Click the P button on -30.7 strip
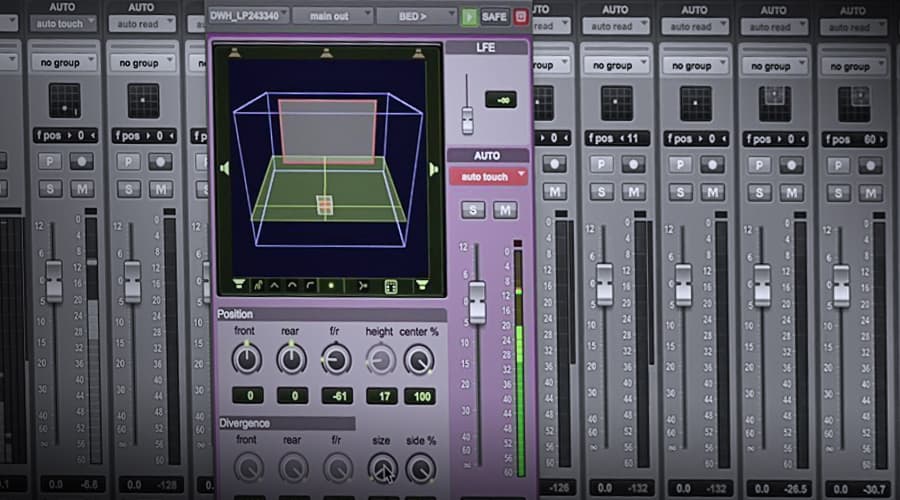The image size is (900, 500). pos(839,166)
